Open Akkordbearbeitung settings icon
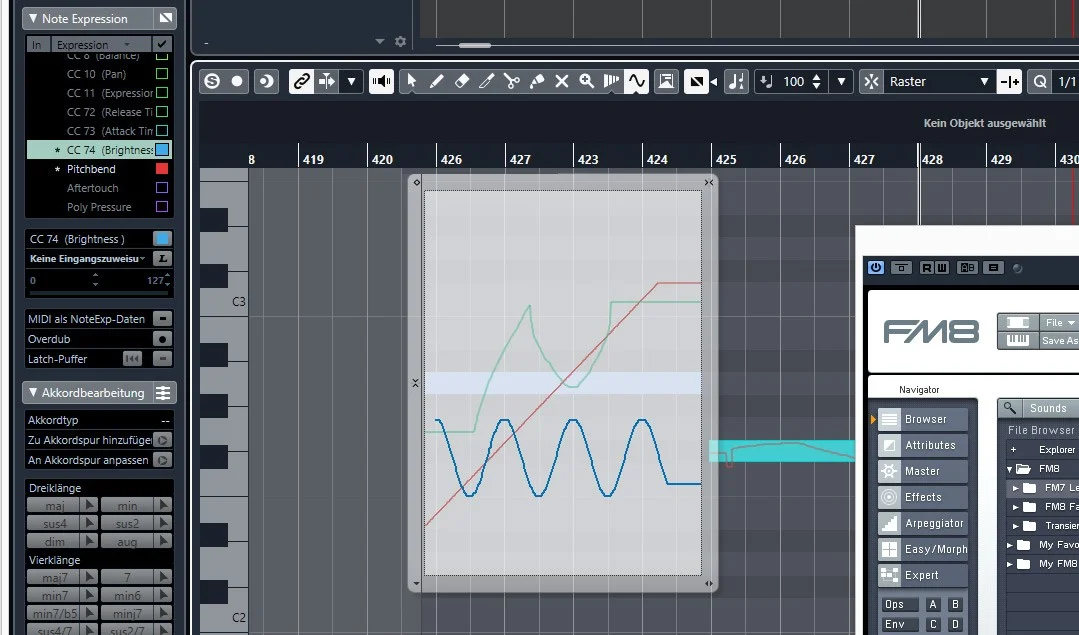This screenshot has height=635, width=1079. point(163,393)
